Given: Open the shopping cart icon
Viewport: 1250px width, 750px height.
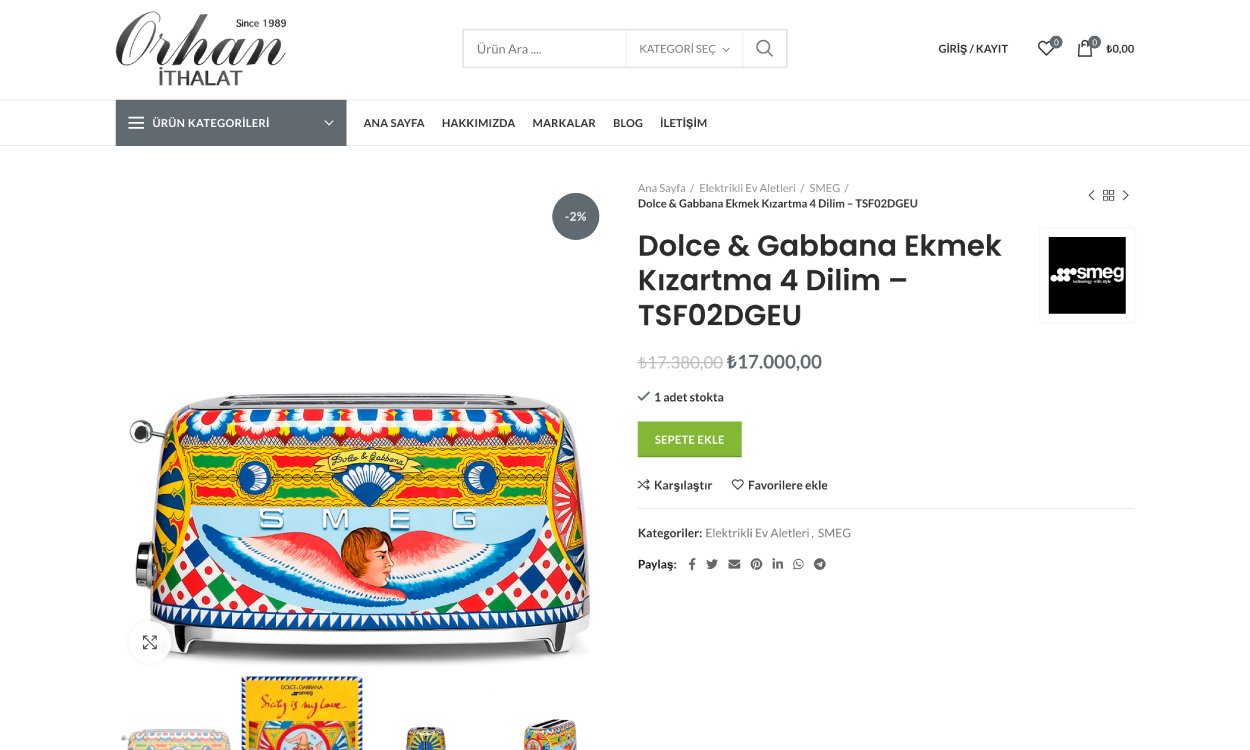Looking at the screenshot, I should (x=1085, y=48).
